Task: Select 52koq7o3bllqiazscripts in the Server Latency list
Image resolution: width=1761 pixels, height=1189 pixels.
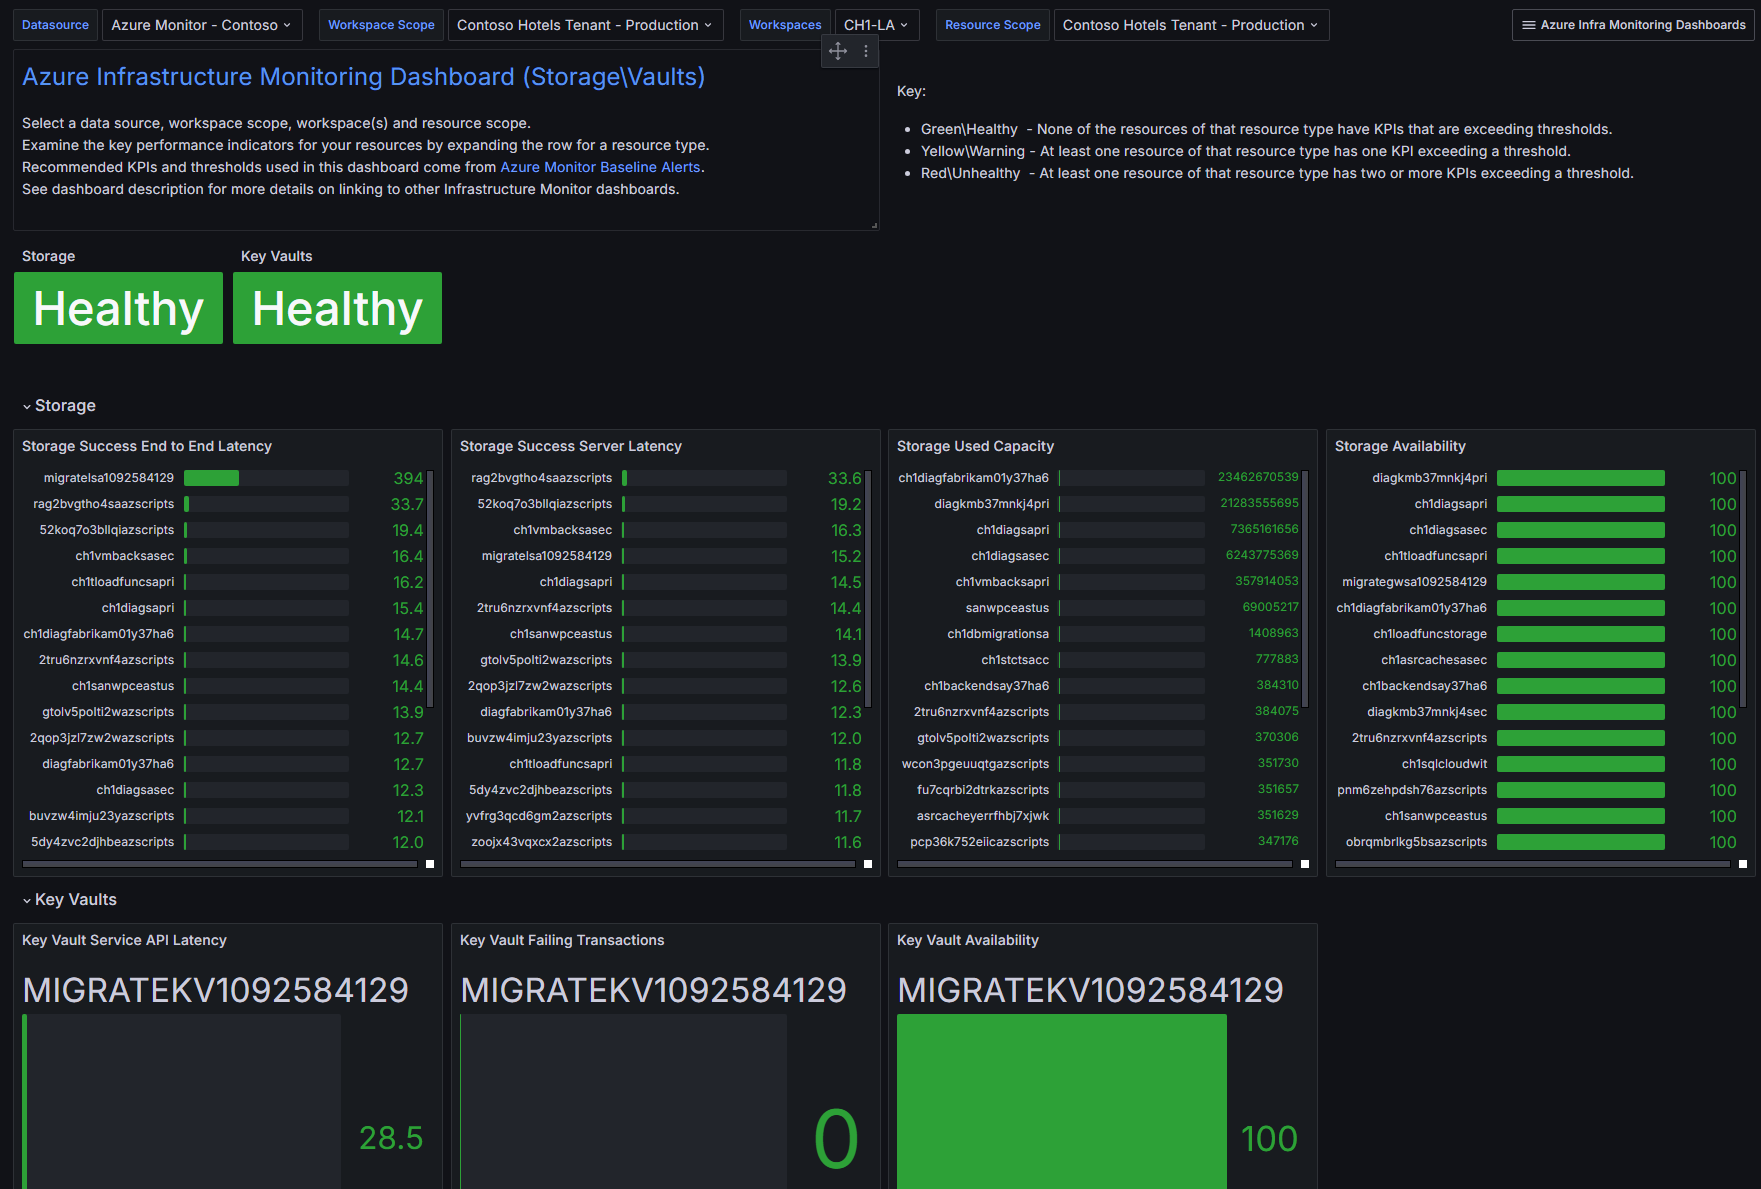Action: [x=544, y=504]
